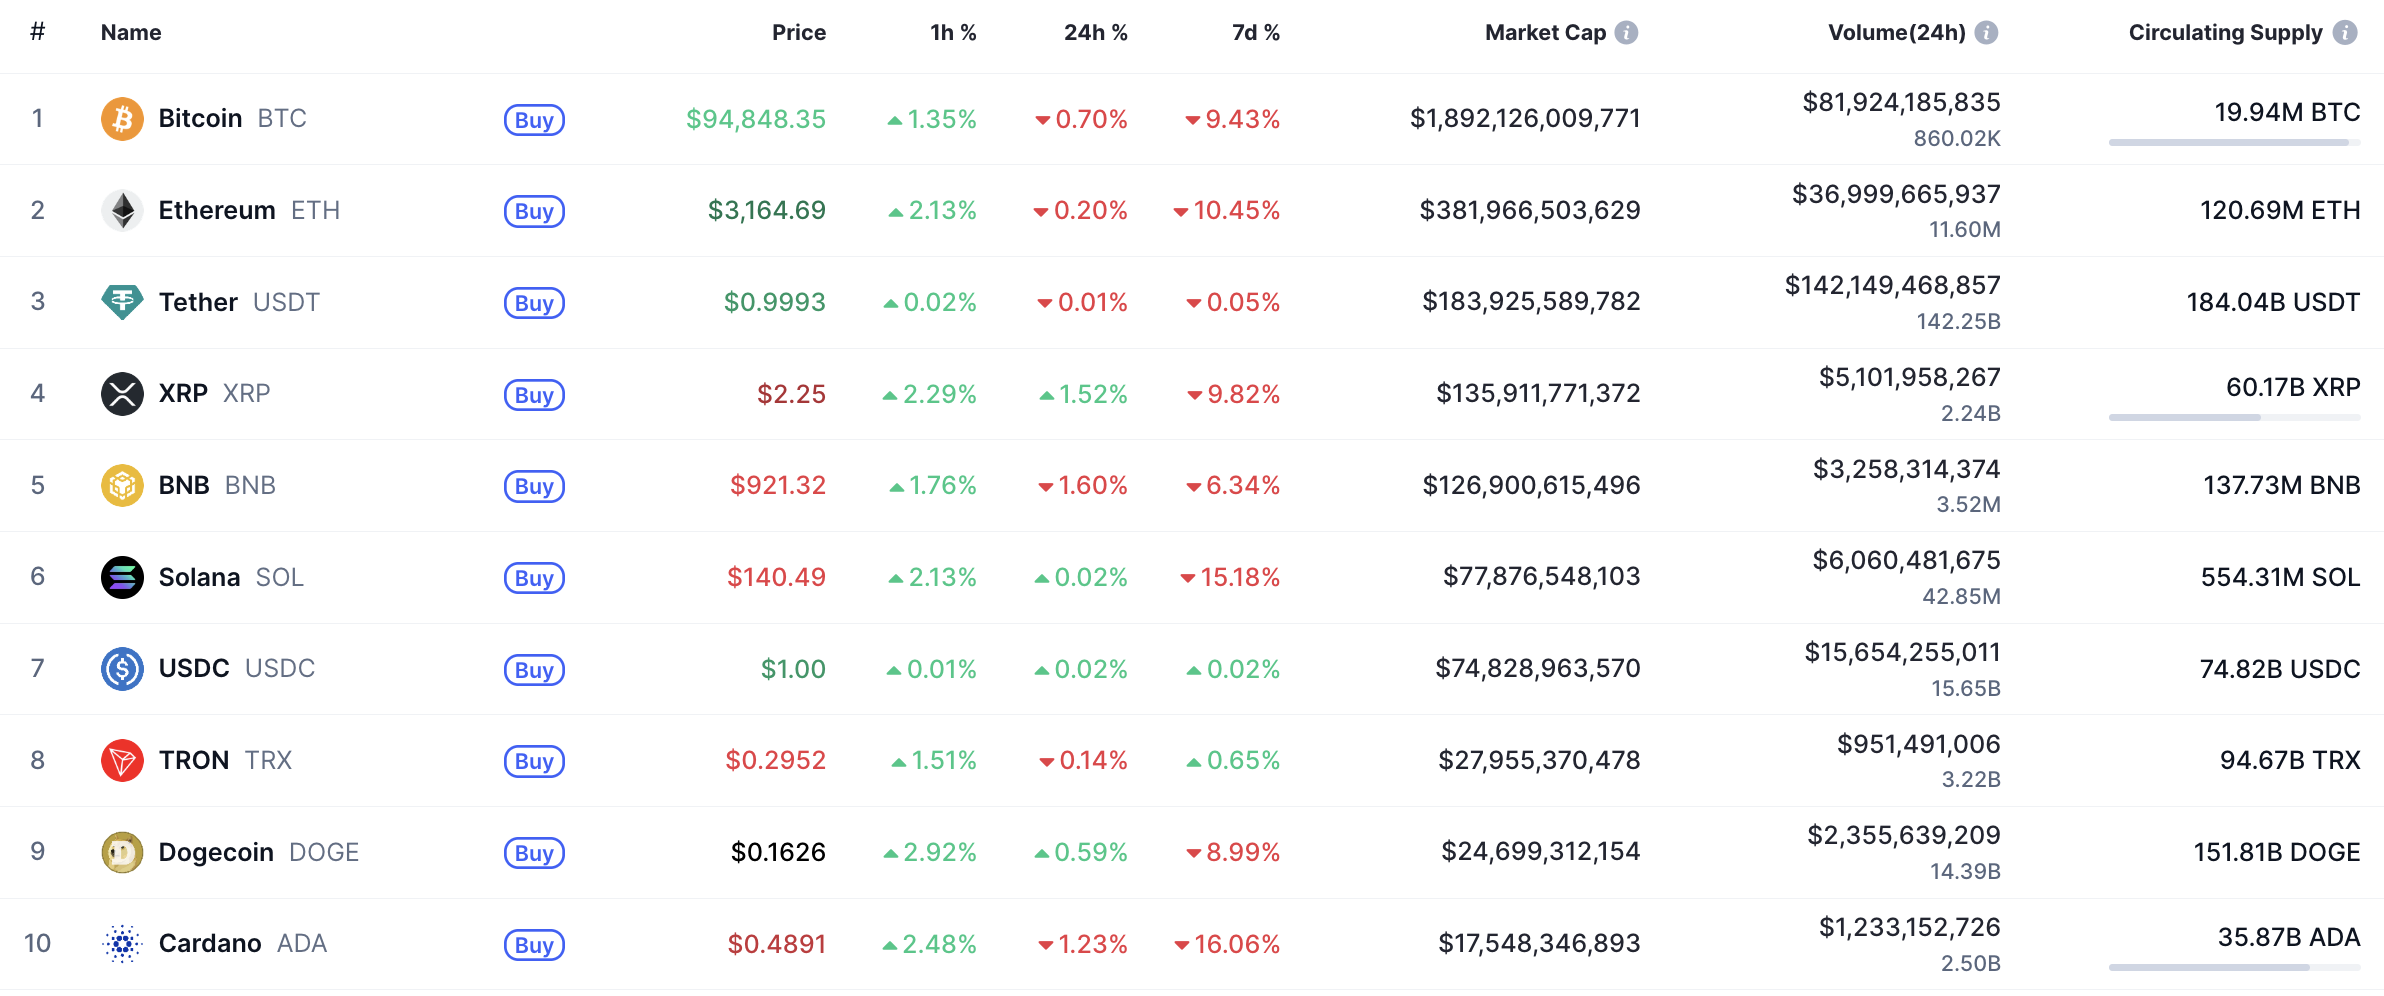Click the Solana logo icon
The image size is (2384, 996).
click(122, 577)
